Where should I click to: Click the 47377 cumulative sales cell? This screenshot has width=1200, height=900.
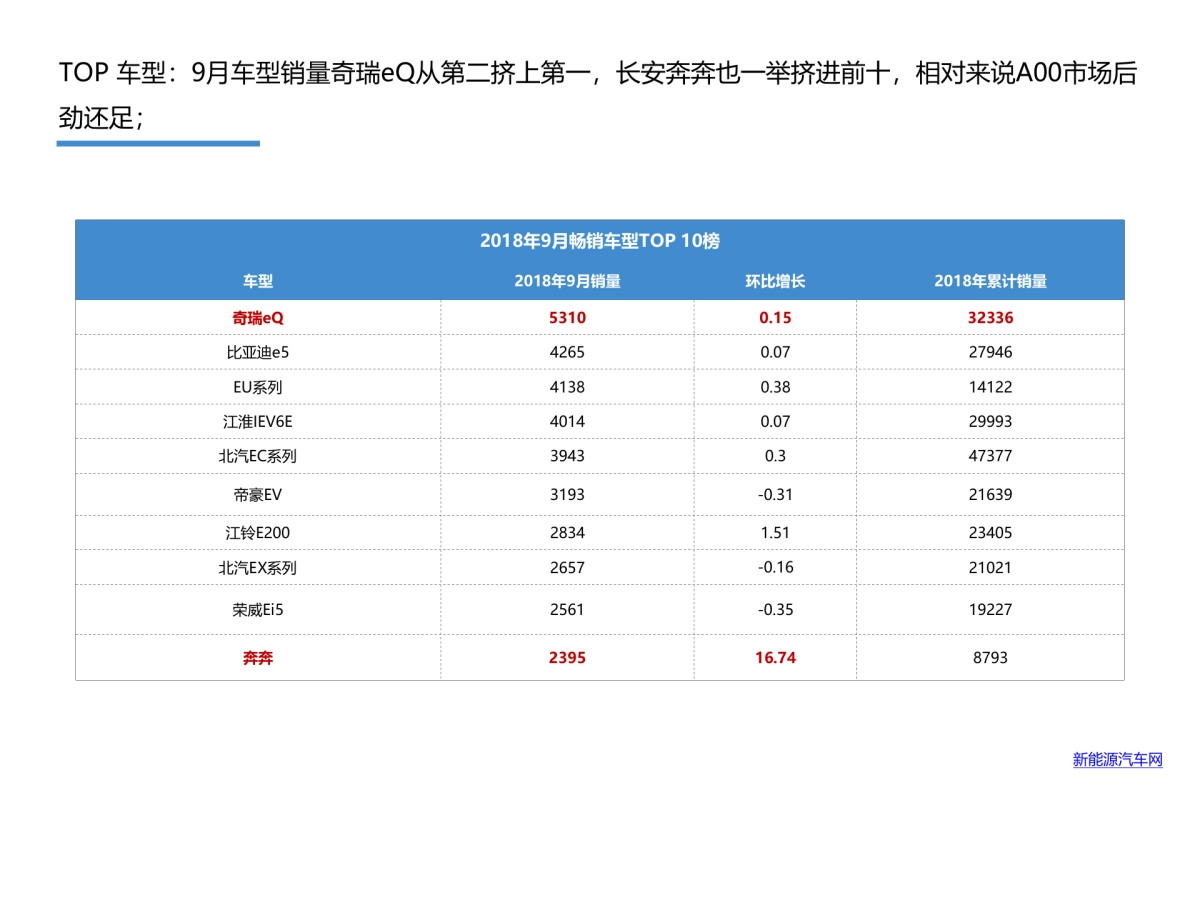(x=990, y=456)
